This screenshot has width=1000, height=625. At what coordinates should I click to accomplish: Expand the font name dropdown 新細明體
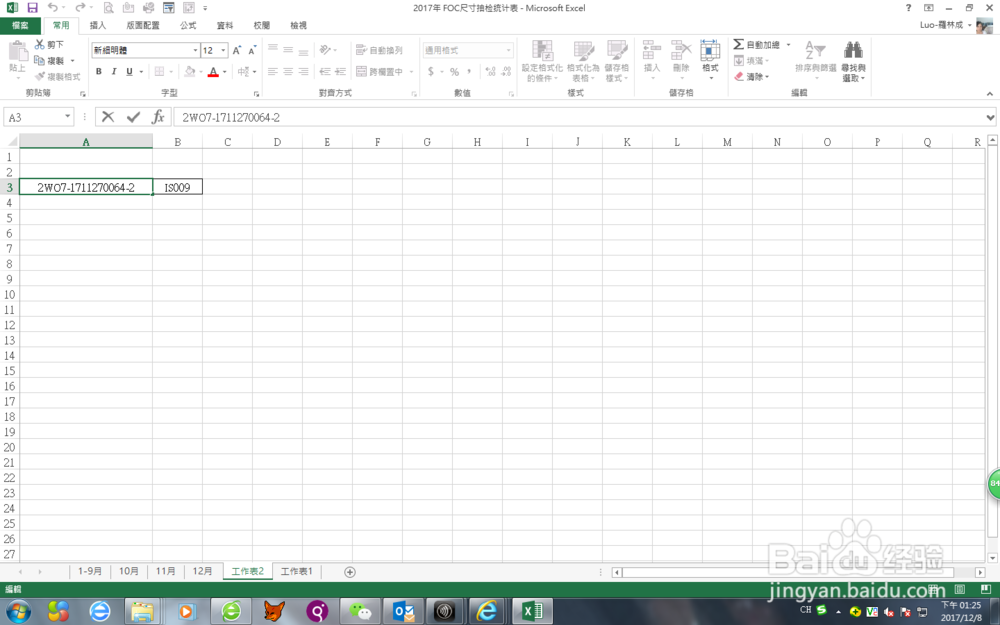coord(195,50)
